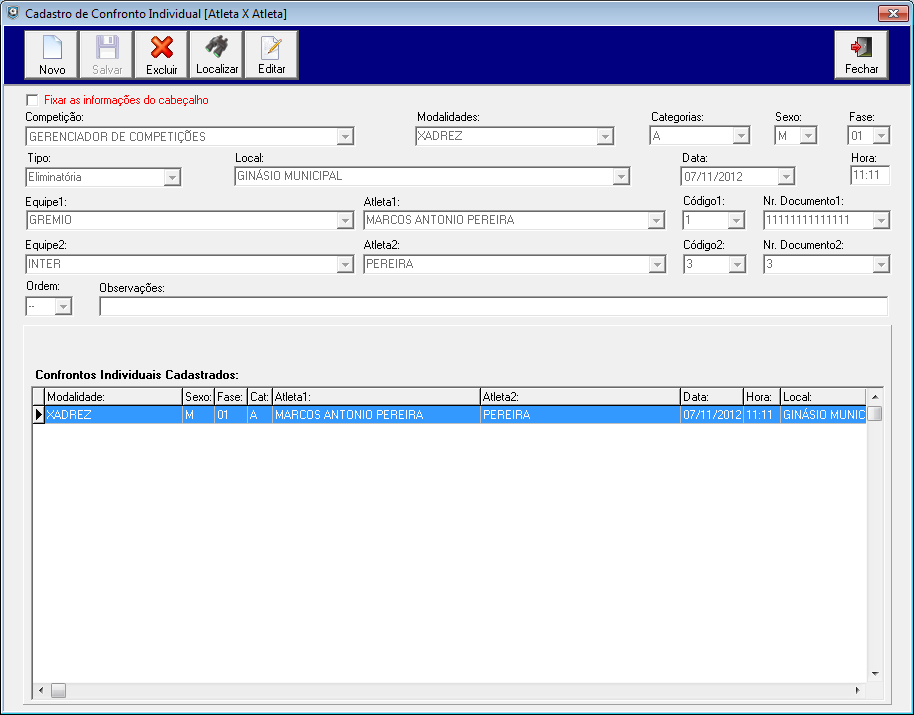Open the Tipo dropdown showing Eliminatória

coord(172,177)
